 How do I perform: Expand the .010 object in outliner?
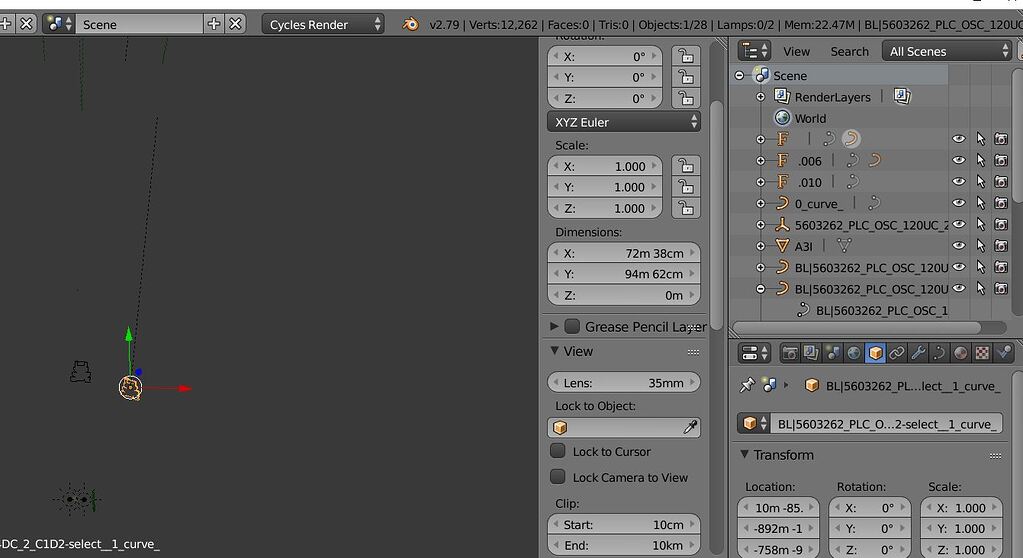(x=760, y=181)
